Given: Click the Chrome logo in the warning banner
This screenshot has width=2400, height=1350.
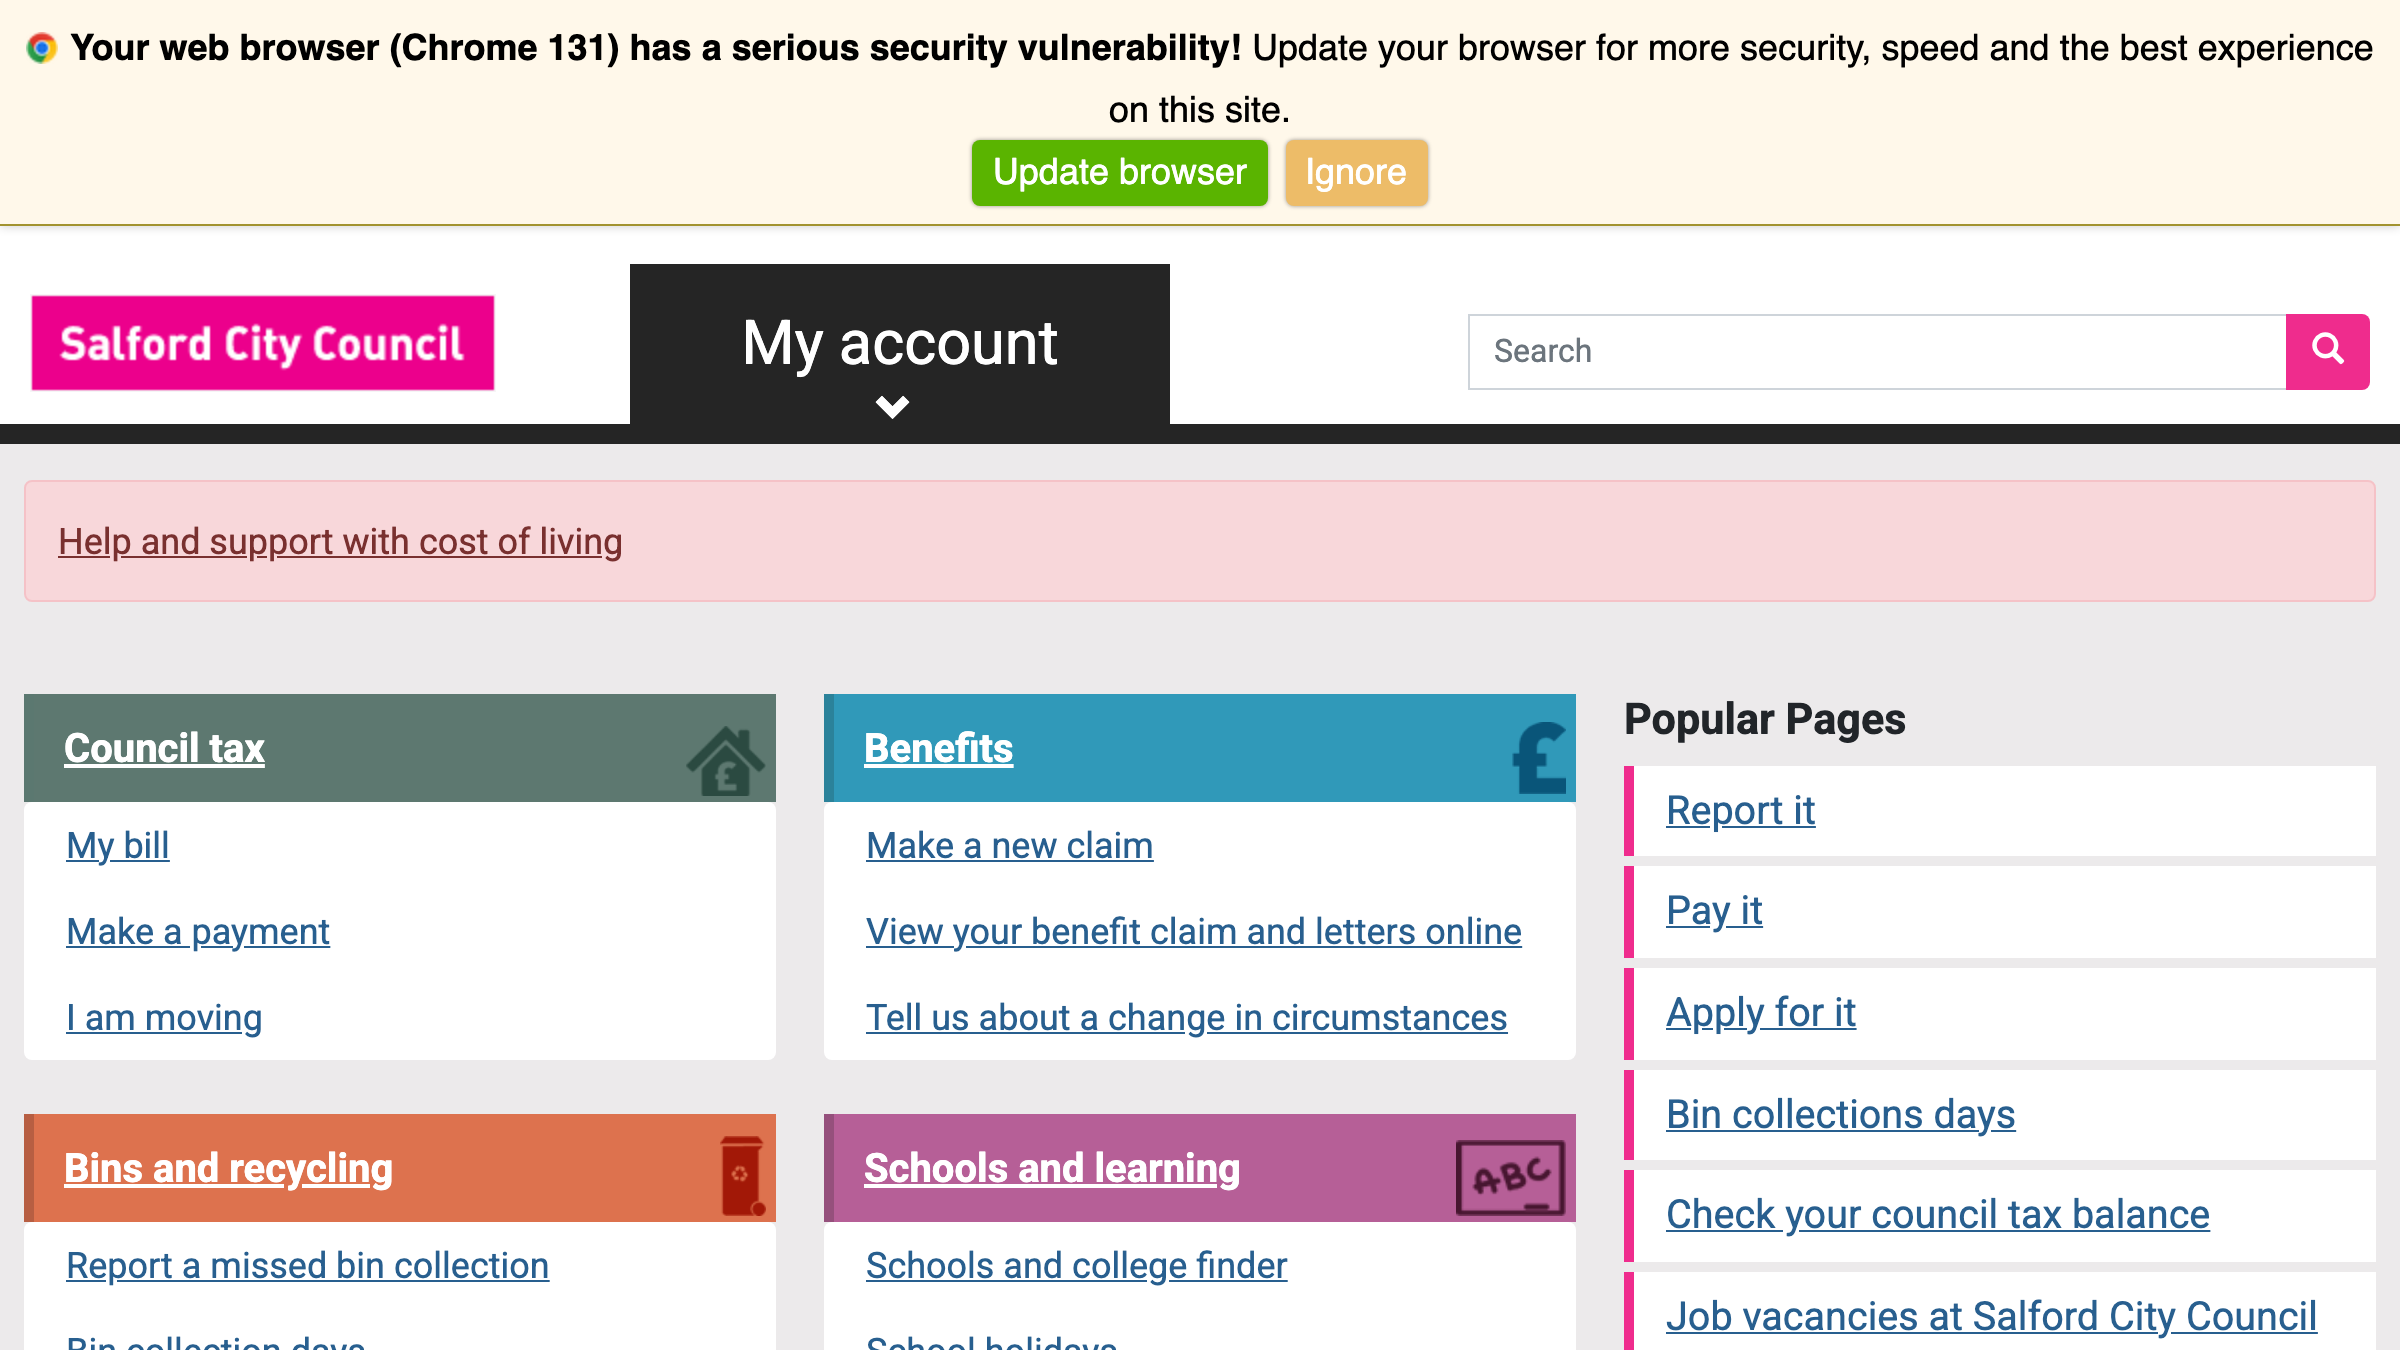Looking at the screenshot, I should click(x=42, y=48).
